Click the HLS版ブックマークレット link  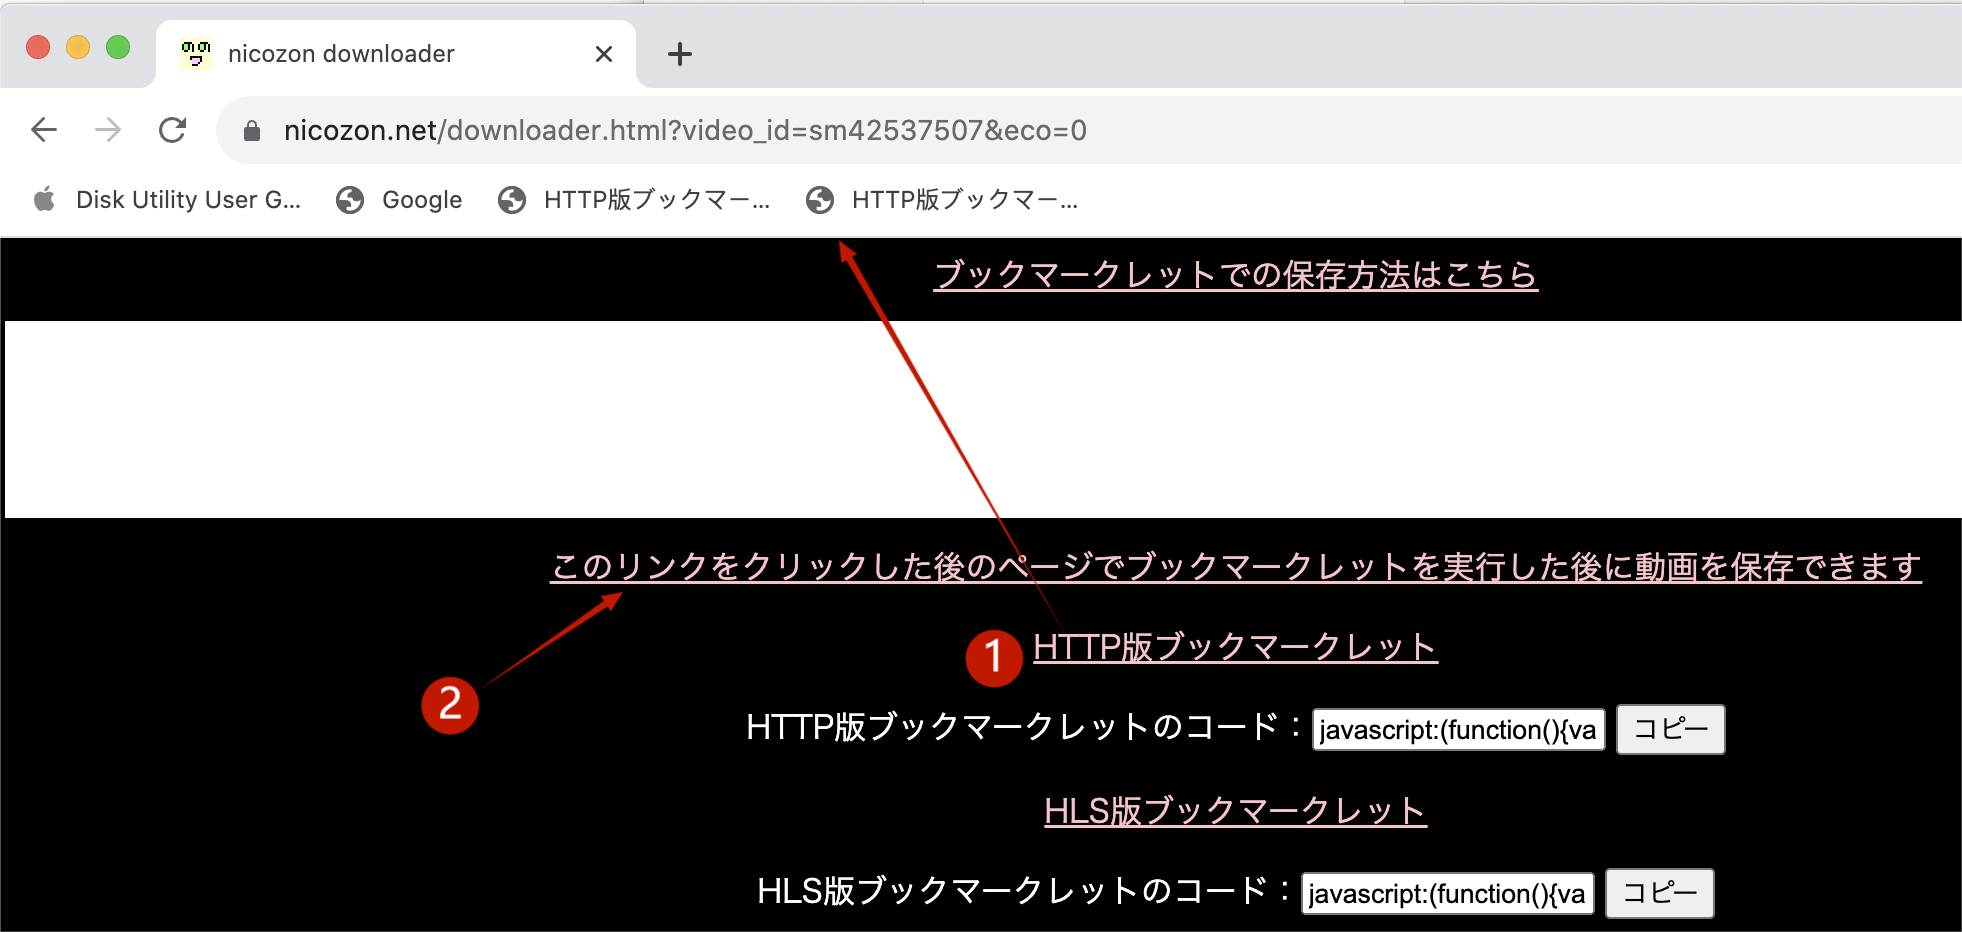(x=1235, y=811)
